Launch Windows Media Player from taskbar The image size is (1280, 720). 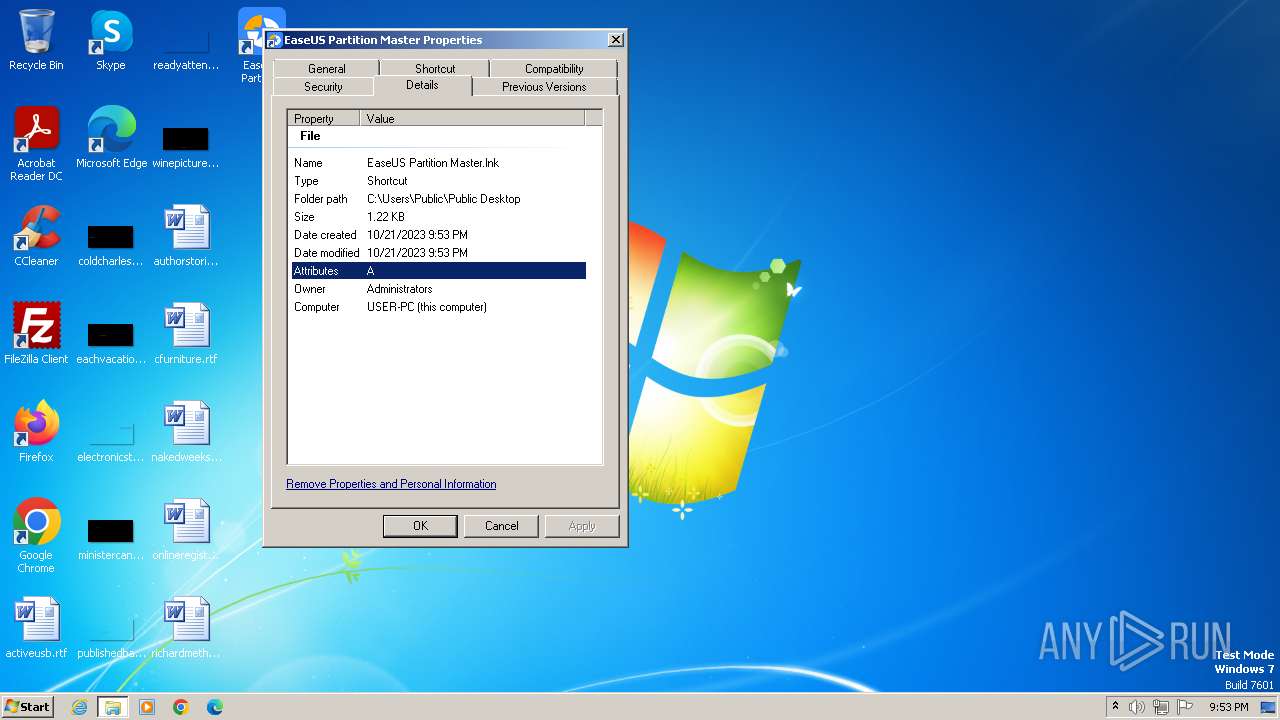click(147, 707)
